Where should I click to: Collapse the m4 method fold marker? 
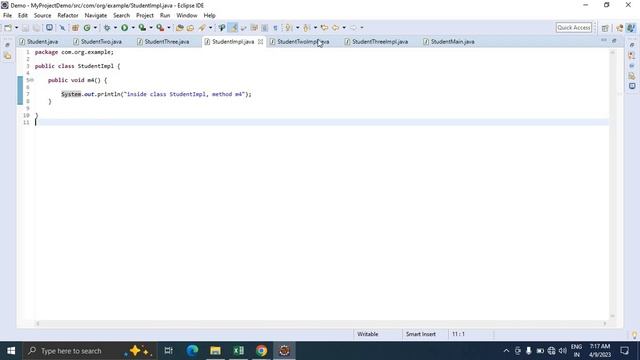tap(31, 80)
